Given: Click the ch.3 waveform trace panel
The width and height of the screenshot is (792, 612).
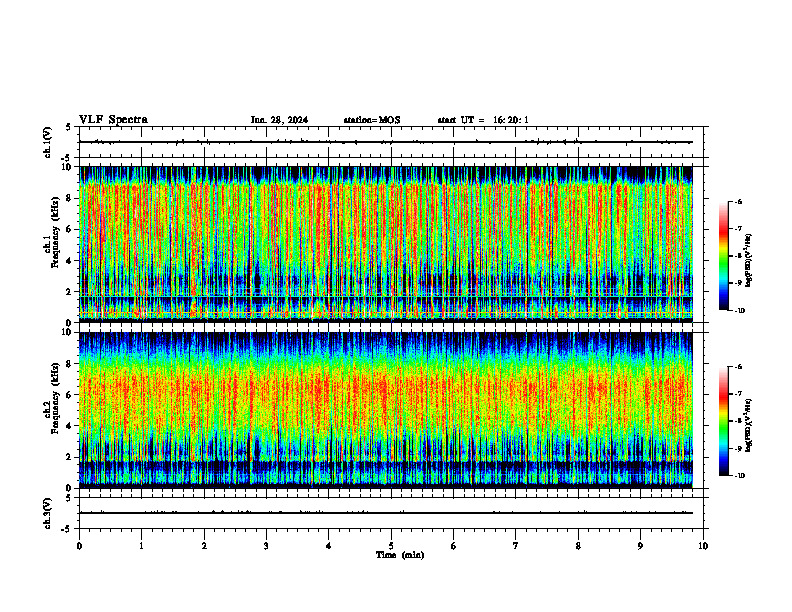Looking at the screenshot, I should point(391,513).
